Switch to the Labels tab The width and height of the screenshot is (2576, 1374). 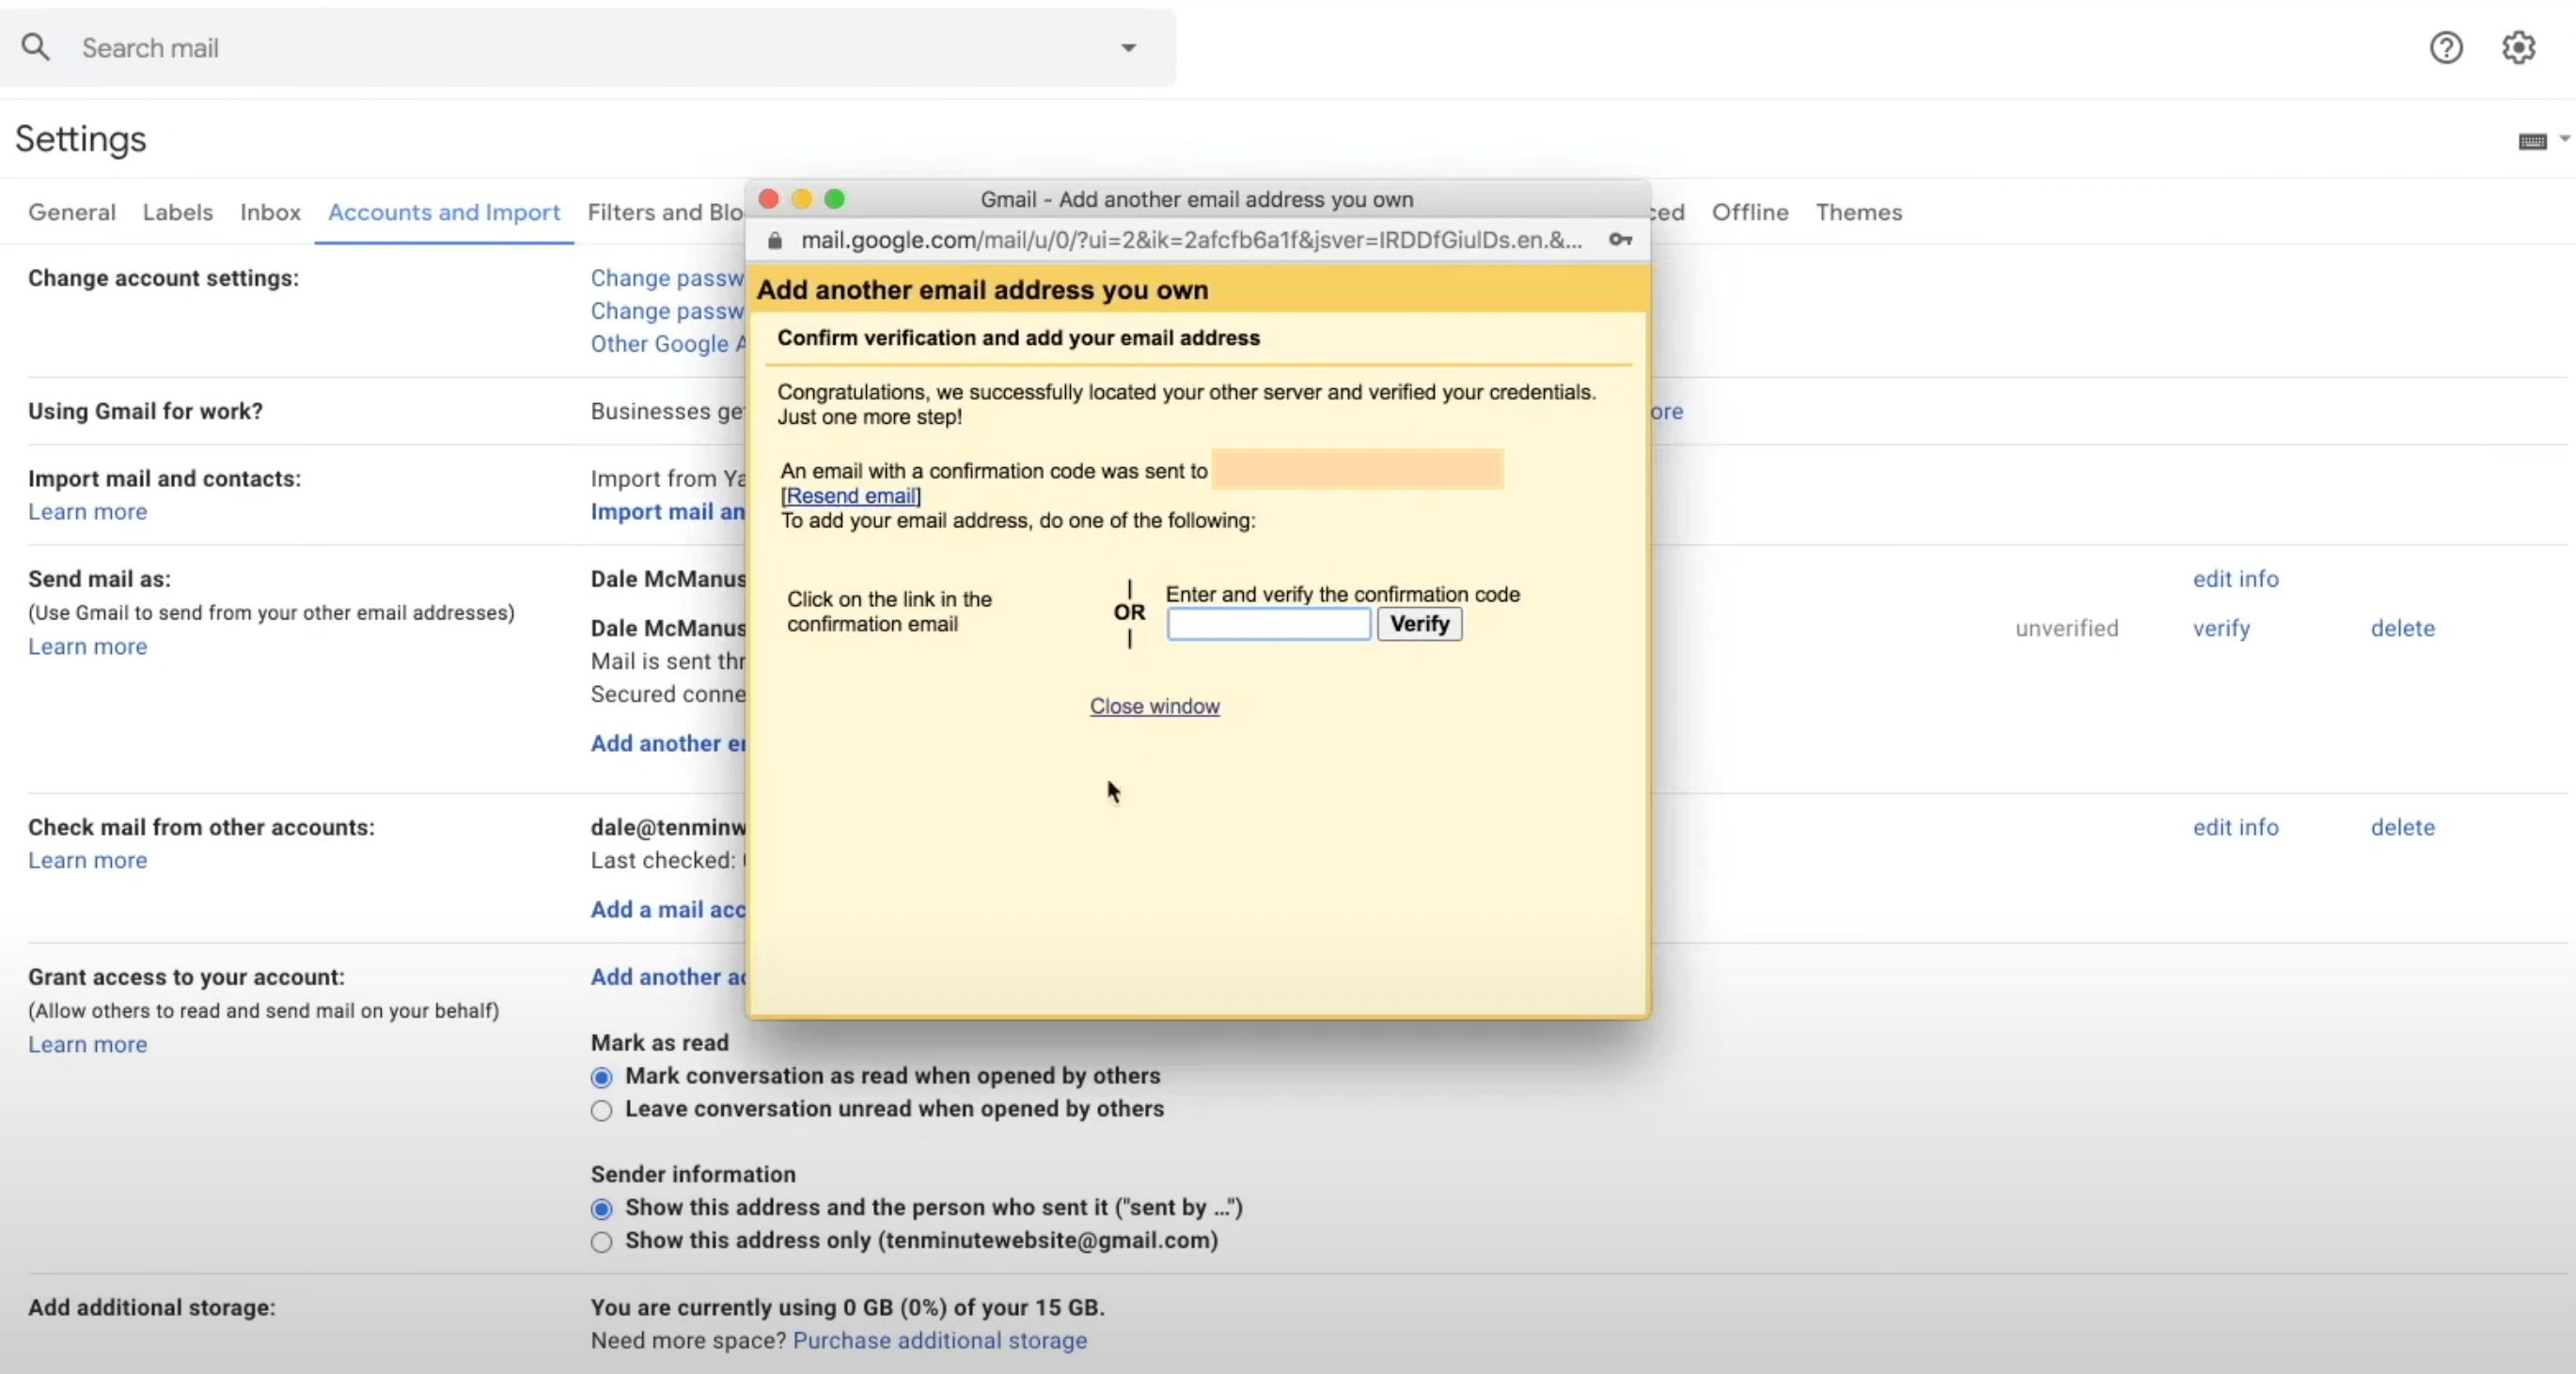pyautogui.click(x=177, y=212)
